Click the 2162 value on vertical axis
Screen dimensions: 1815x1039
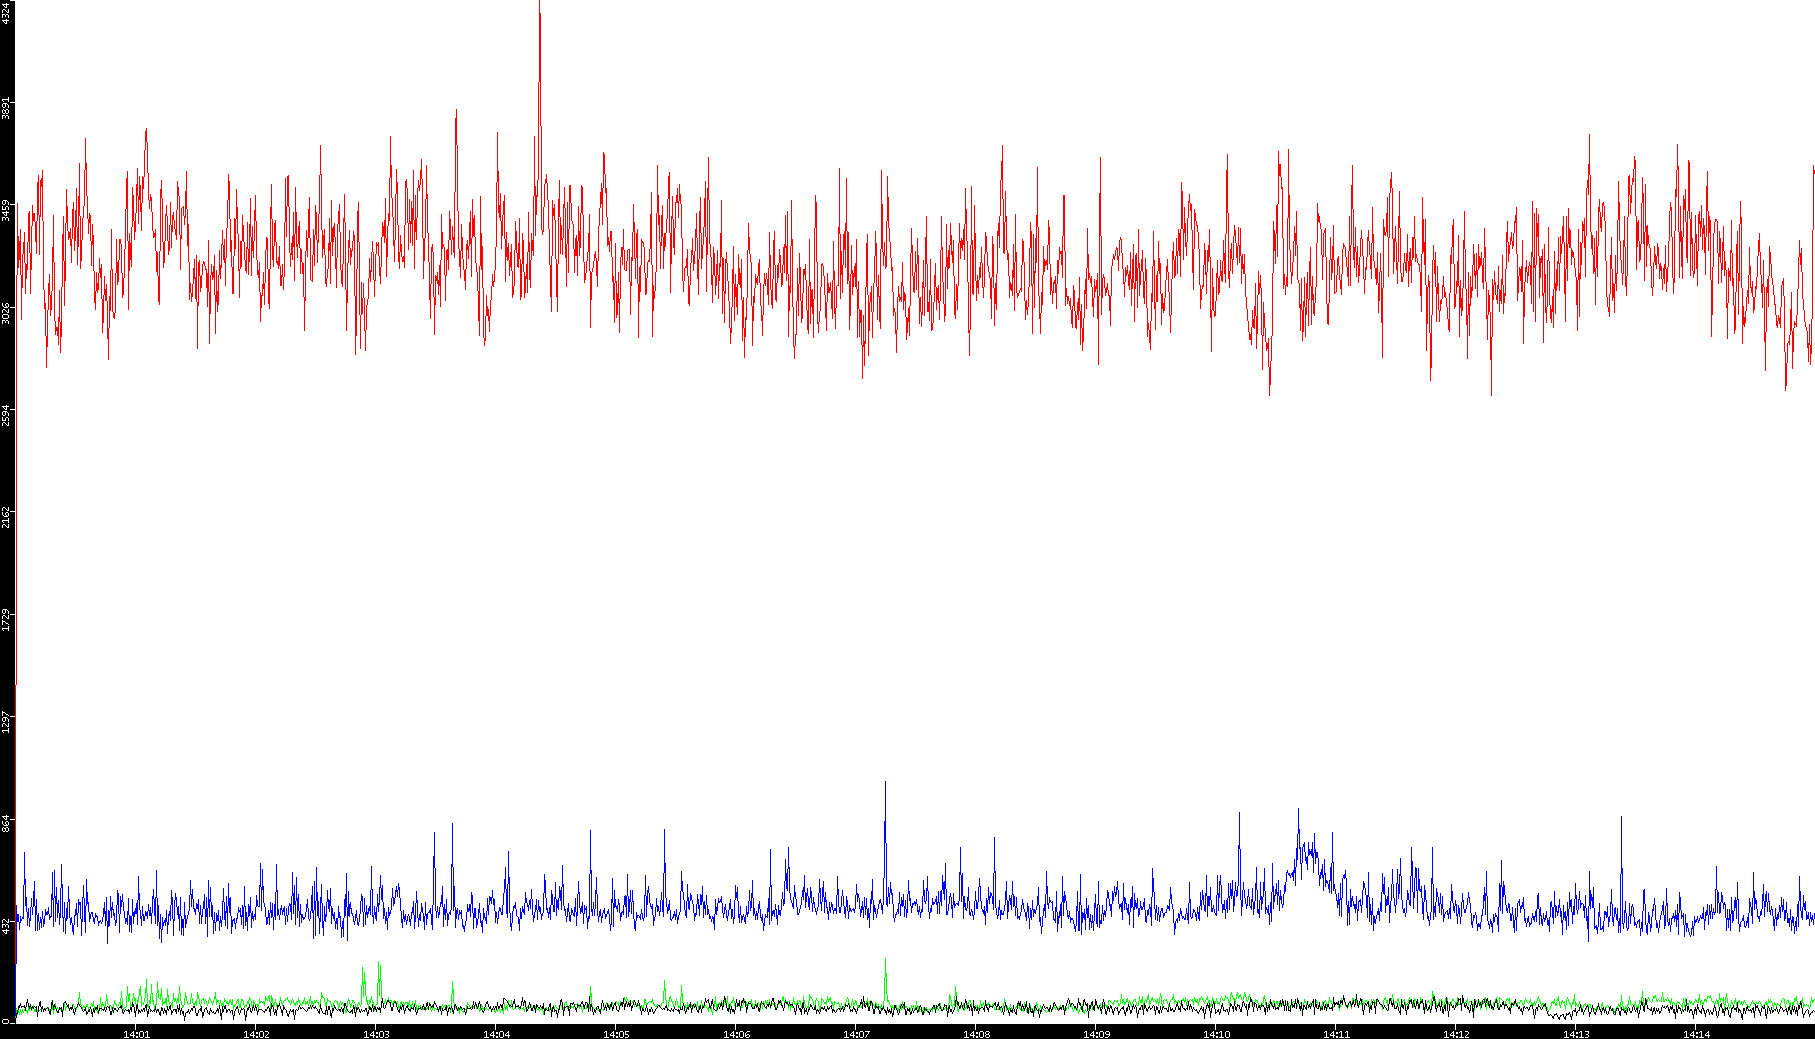coord(7,516)
